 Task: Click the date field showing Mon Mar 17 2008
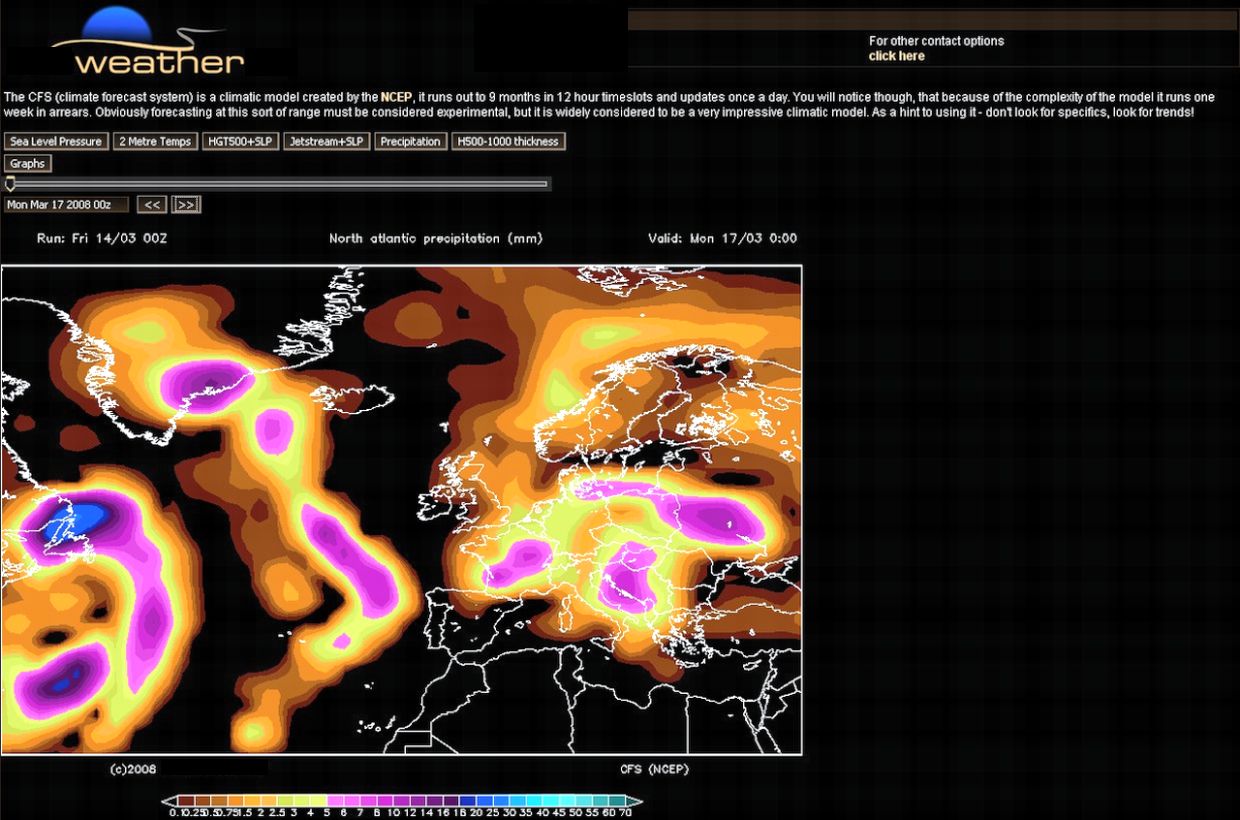66,204
